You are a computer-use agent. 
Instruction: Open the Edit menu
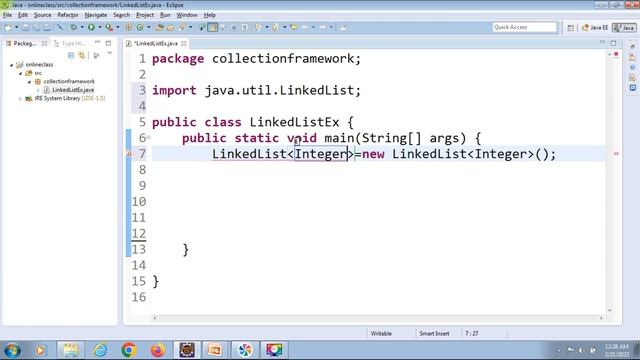point(23,15)
